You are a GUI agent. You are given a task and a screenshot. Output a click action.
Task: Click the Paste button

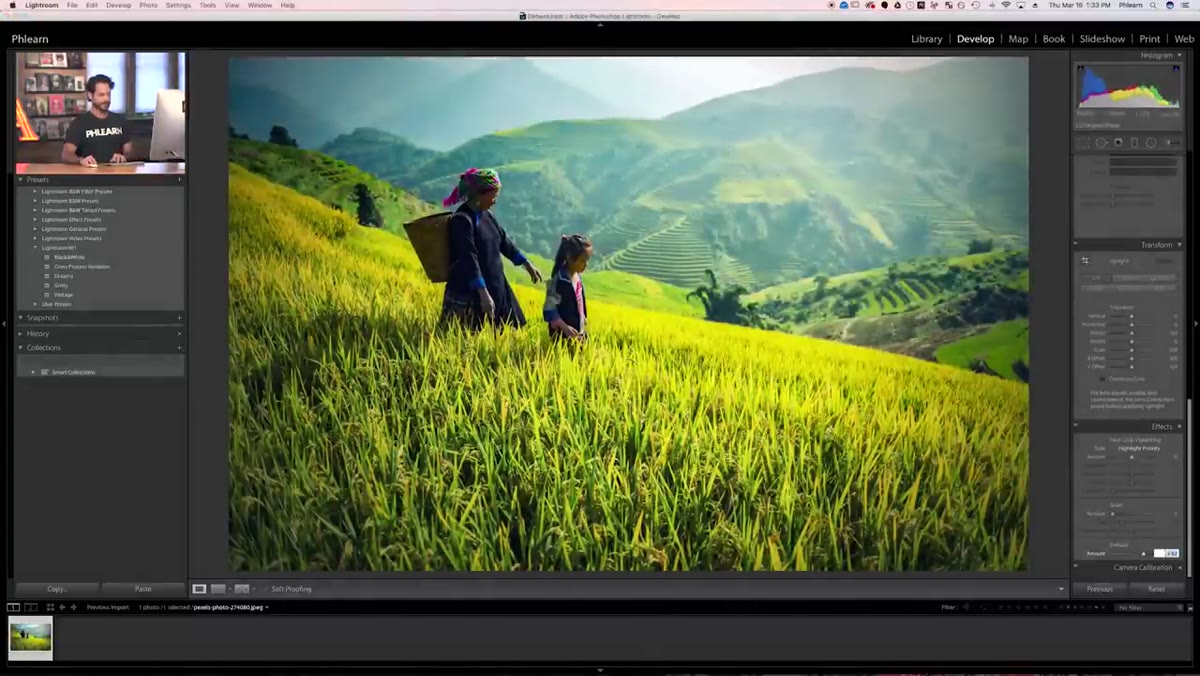(x=143, y=589)
